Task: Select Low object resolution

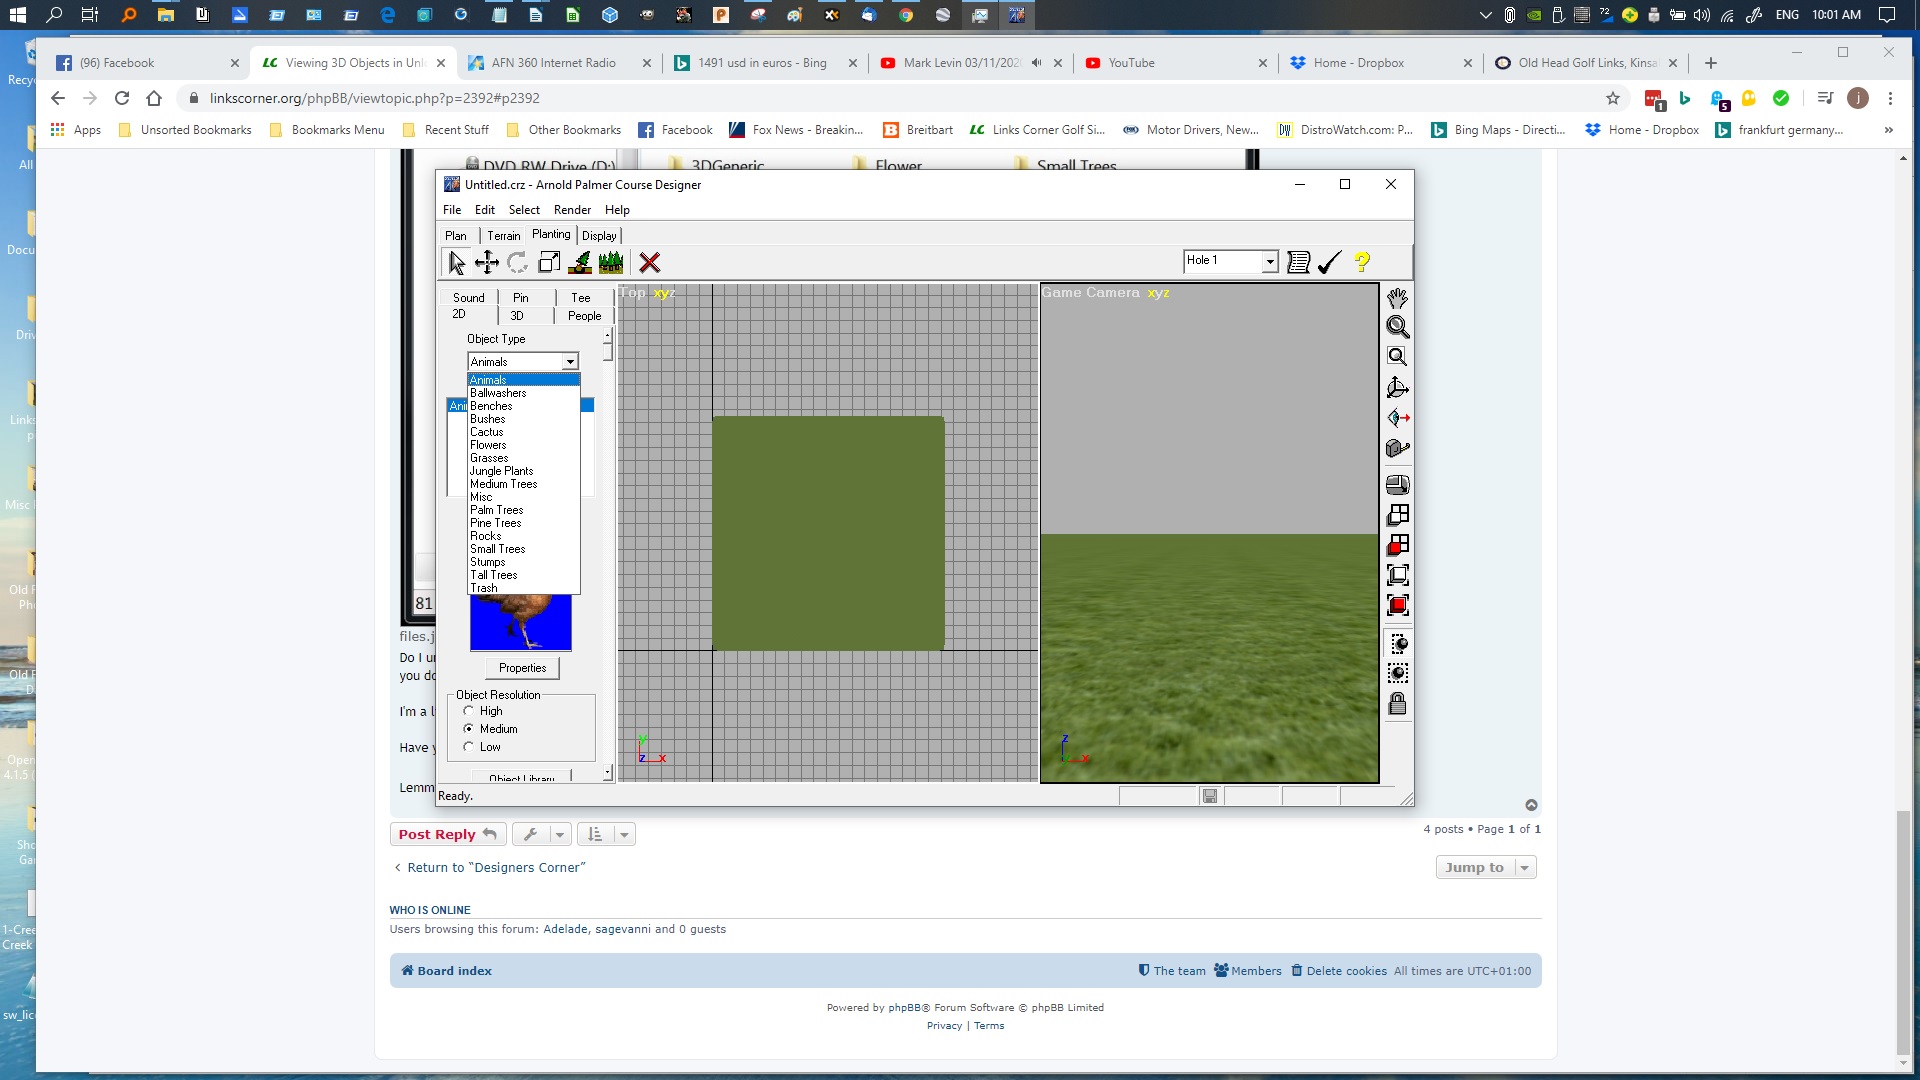Action: click(x=468, y=747)
